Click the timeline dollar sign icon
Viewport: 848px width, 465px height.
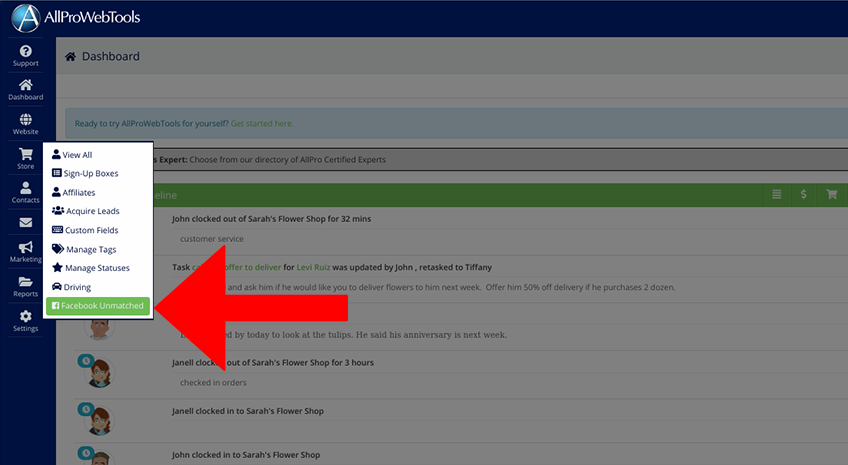coord(804,194)
